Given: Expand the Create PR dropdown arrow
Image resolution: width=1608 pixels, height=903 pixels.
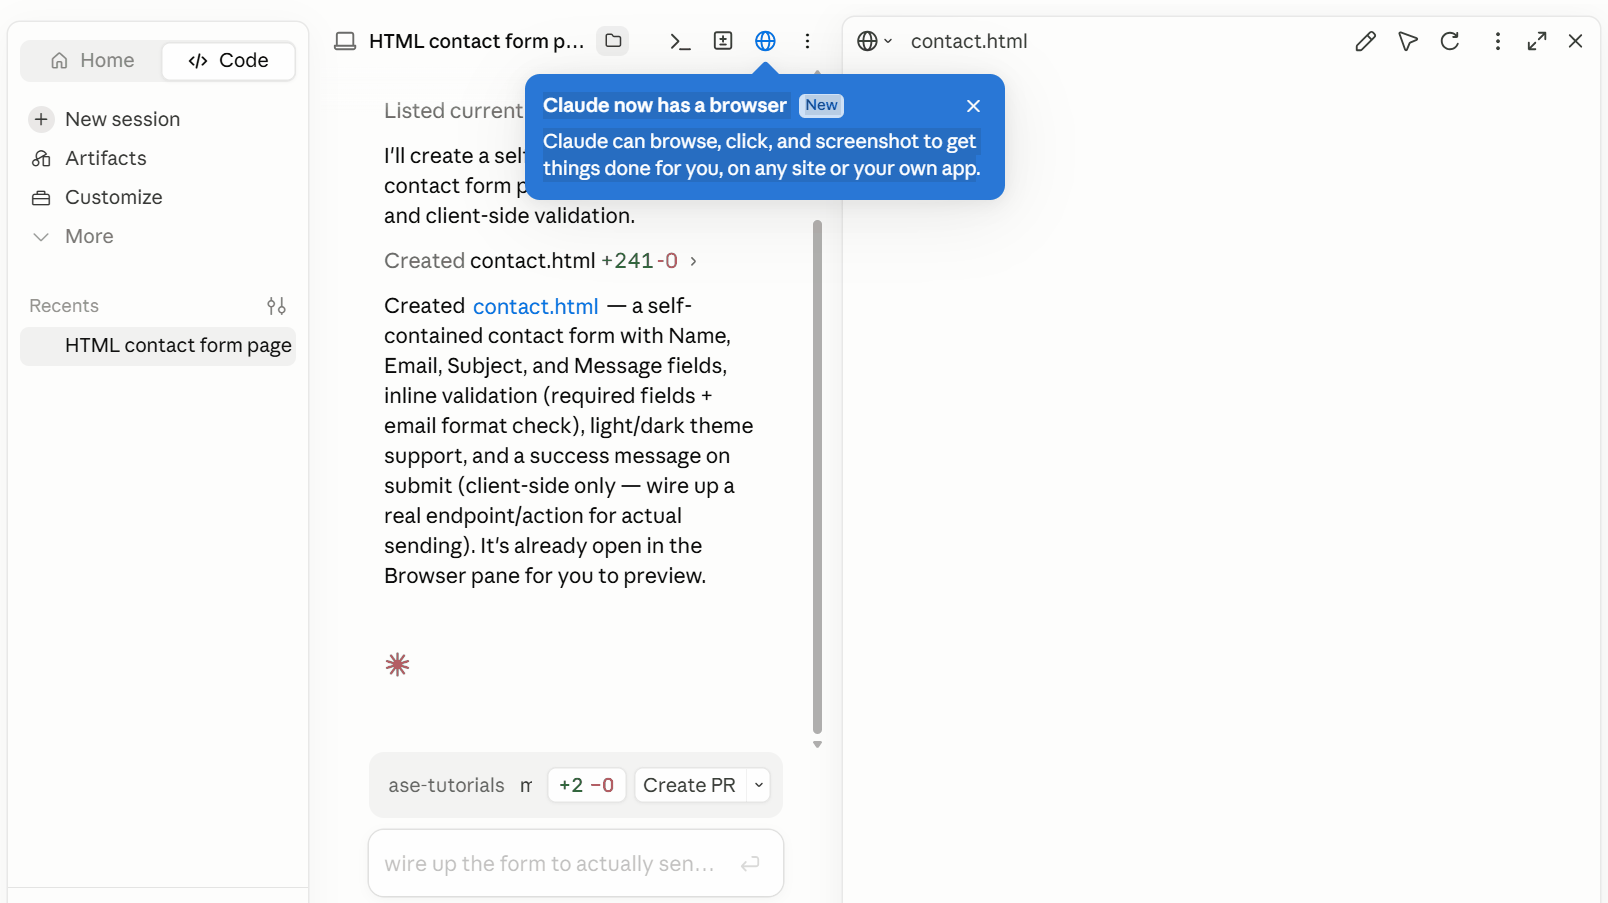Looking at the screenshot, I should pyautogui.click(x=759, y=785).
